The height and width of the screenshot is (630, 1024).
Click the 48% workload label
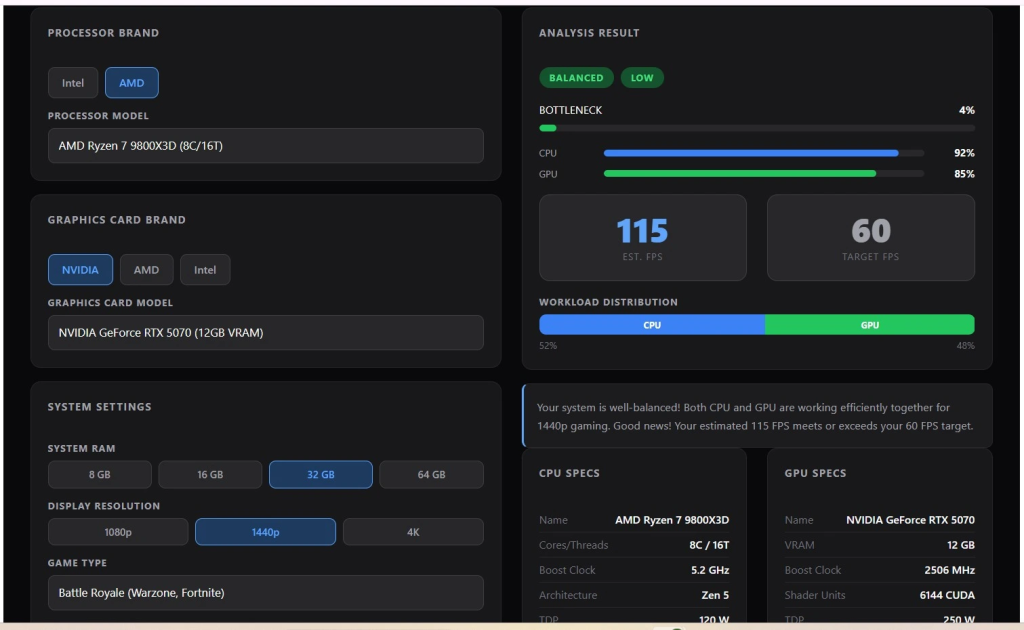966,345
